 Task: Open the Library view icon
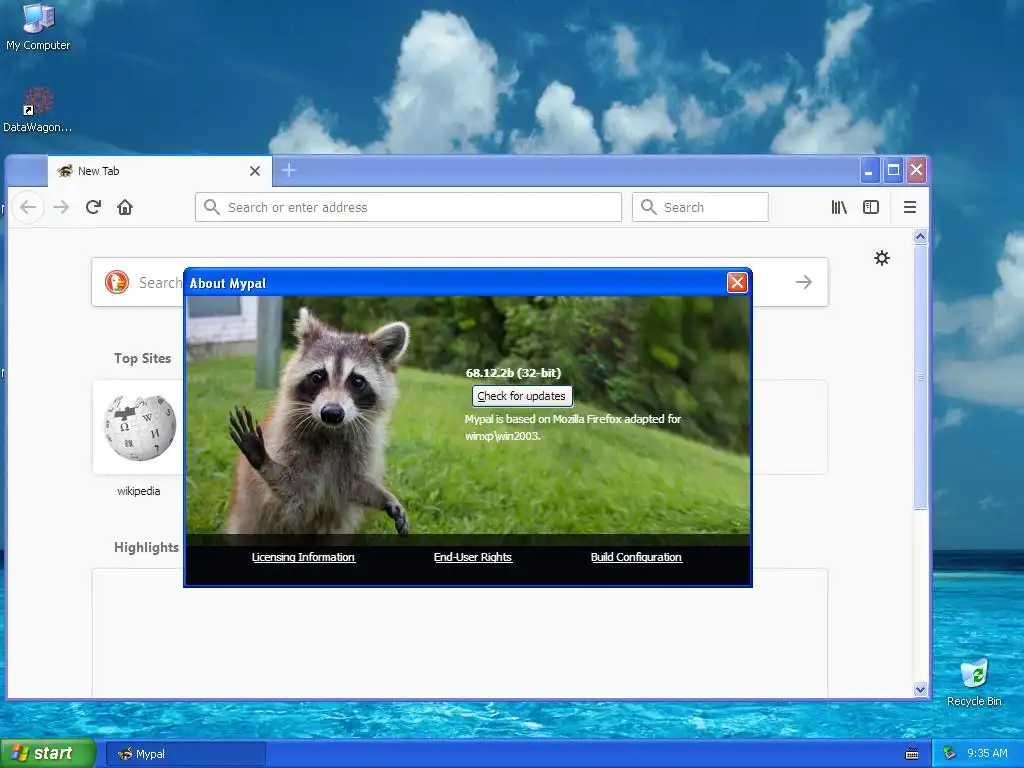point(839,207)
